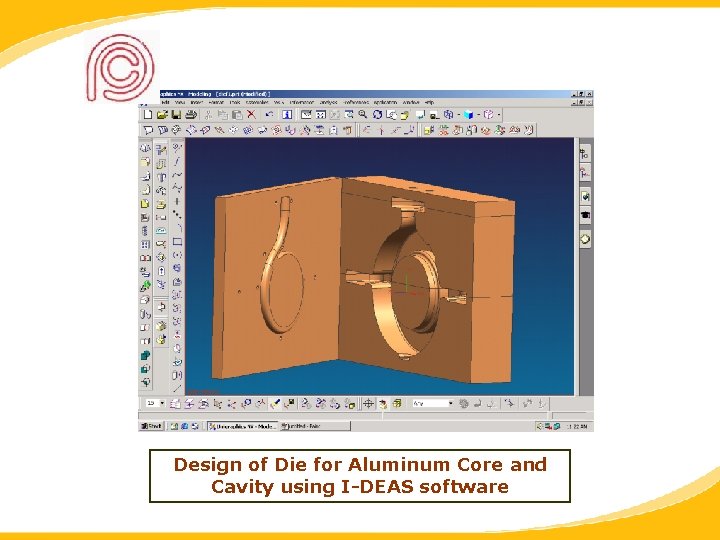
Task: Open the Information menu
Action: coord(301,102)
